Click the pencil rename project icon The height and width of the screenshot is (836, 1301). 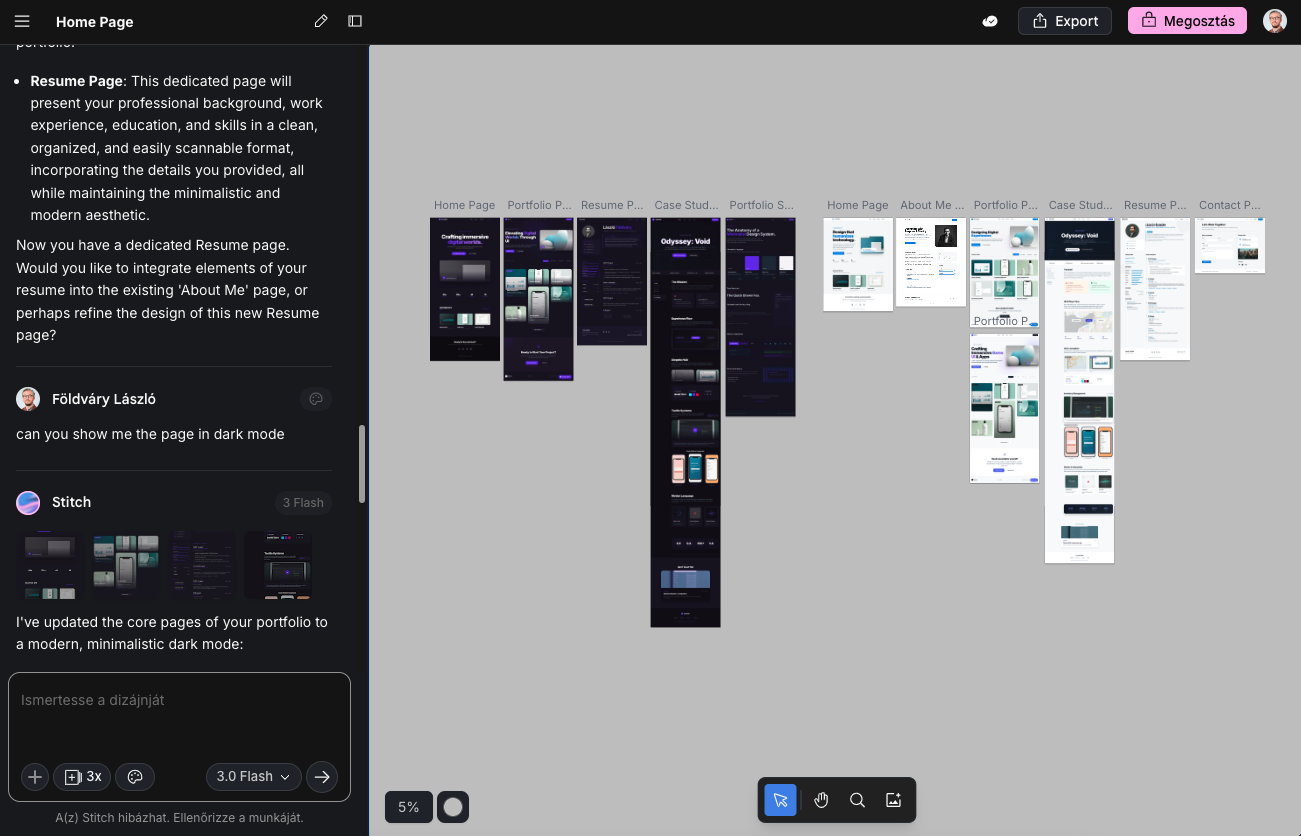pyautogui.click(x=321, y=21)
